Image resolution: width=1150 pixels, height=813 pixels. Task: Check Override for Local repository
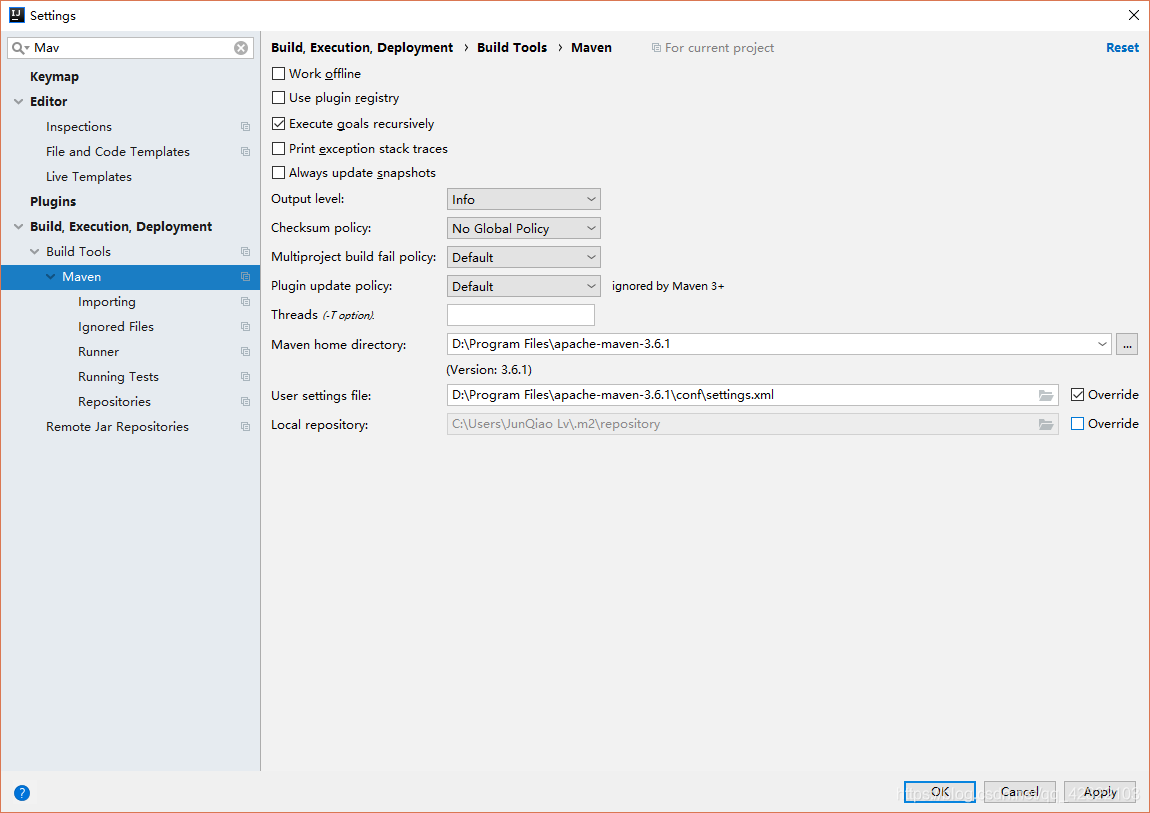pyautogui.click(x=1077, y=423)
